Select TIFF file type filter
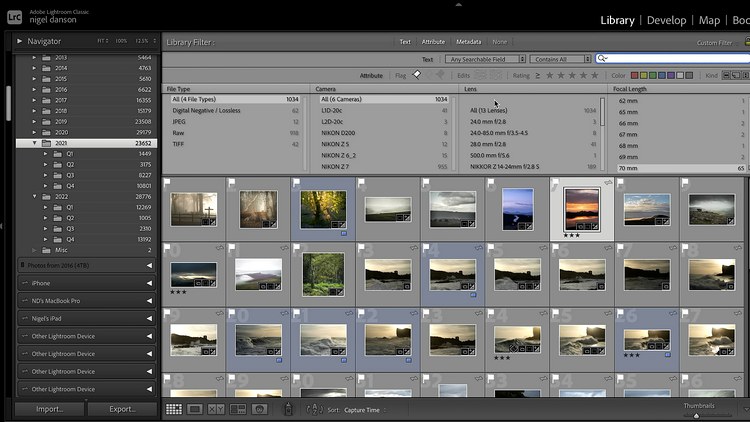Screen dimensions: 750x422 click(235, 144)
